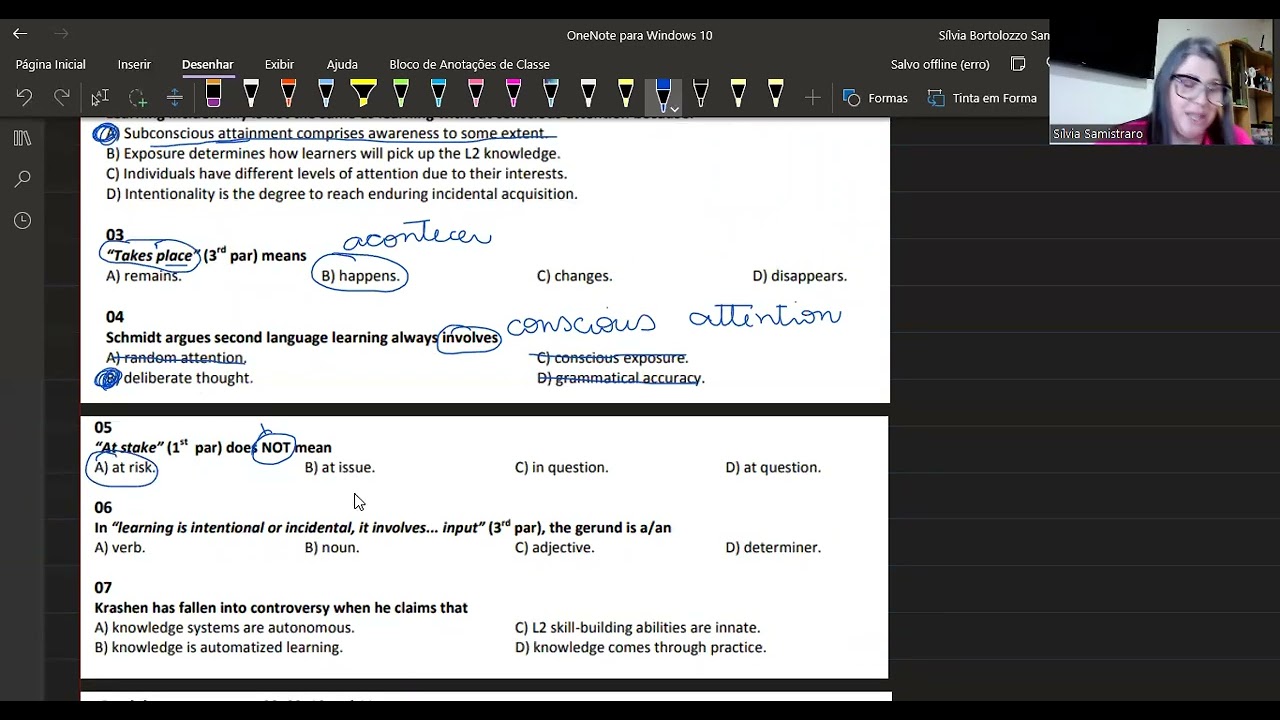Viewport: 1280px width, 720px height.
Task: Open the Exibir tab
Action: [x=279, y=64]
